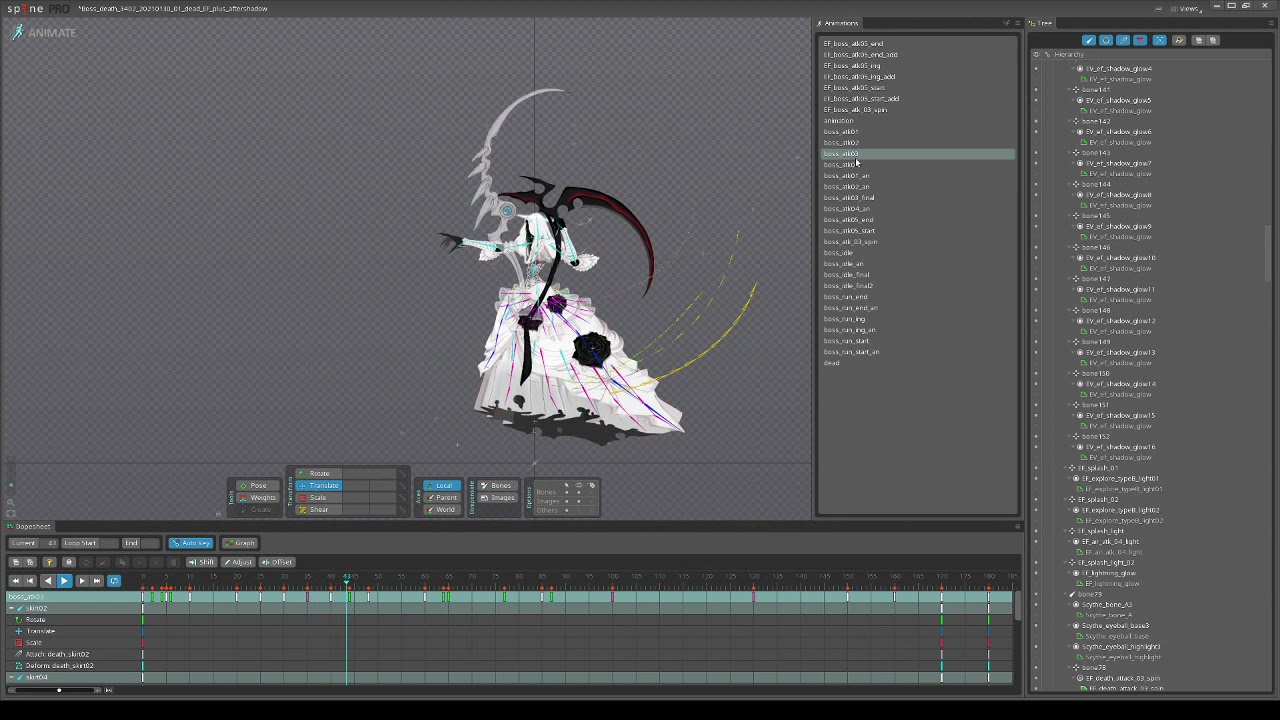The image size is (1280, 720).
Task: Switch to the Animations tab
Action: [x=839, y=23]
